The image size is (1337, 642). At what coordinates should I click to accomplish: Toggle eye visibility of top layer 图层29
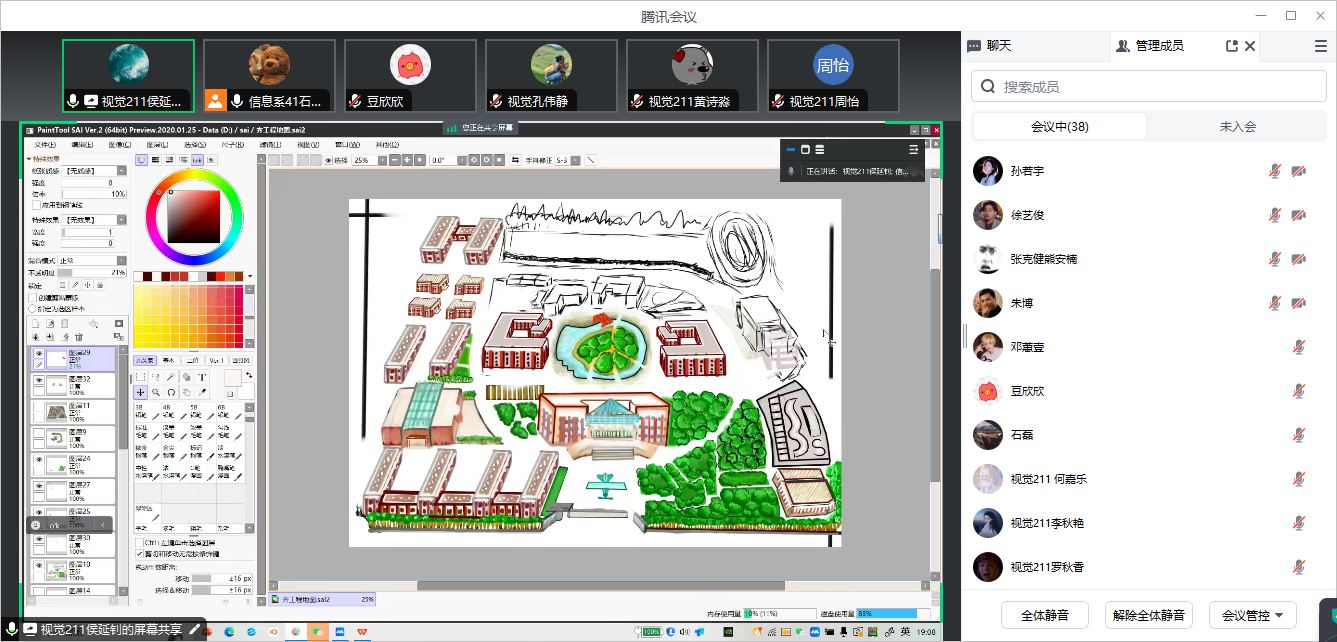[x=39, y=355]
